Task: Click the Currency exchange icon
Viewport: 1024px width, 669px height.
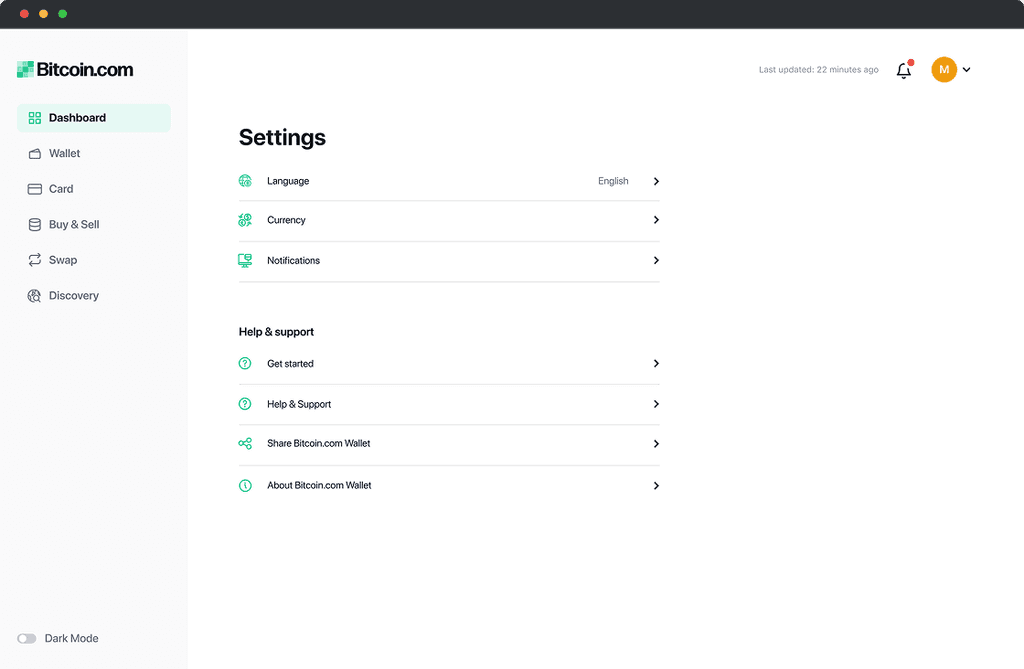Action: pyautogui.click(x=245, y=220)
